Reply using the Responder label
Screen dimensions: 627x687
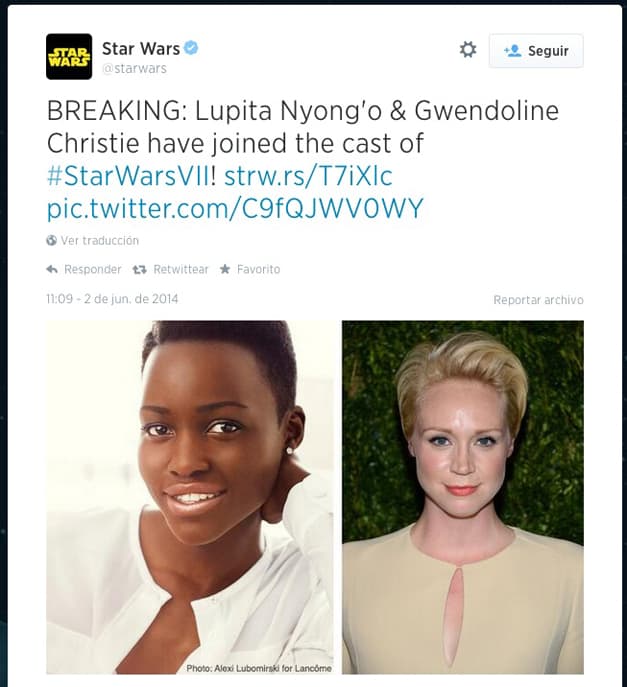click(x=92, y=269)
